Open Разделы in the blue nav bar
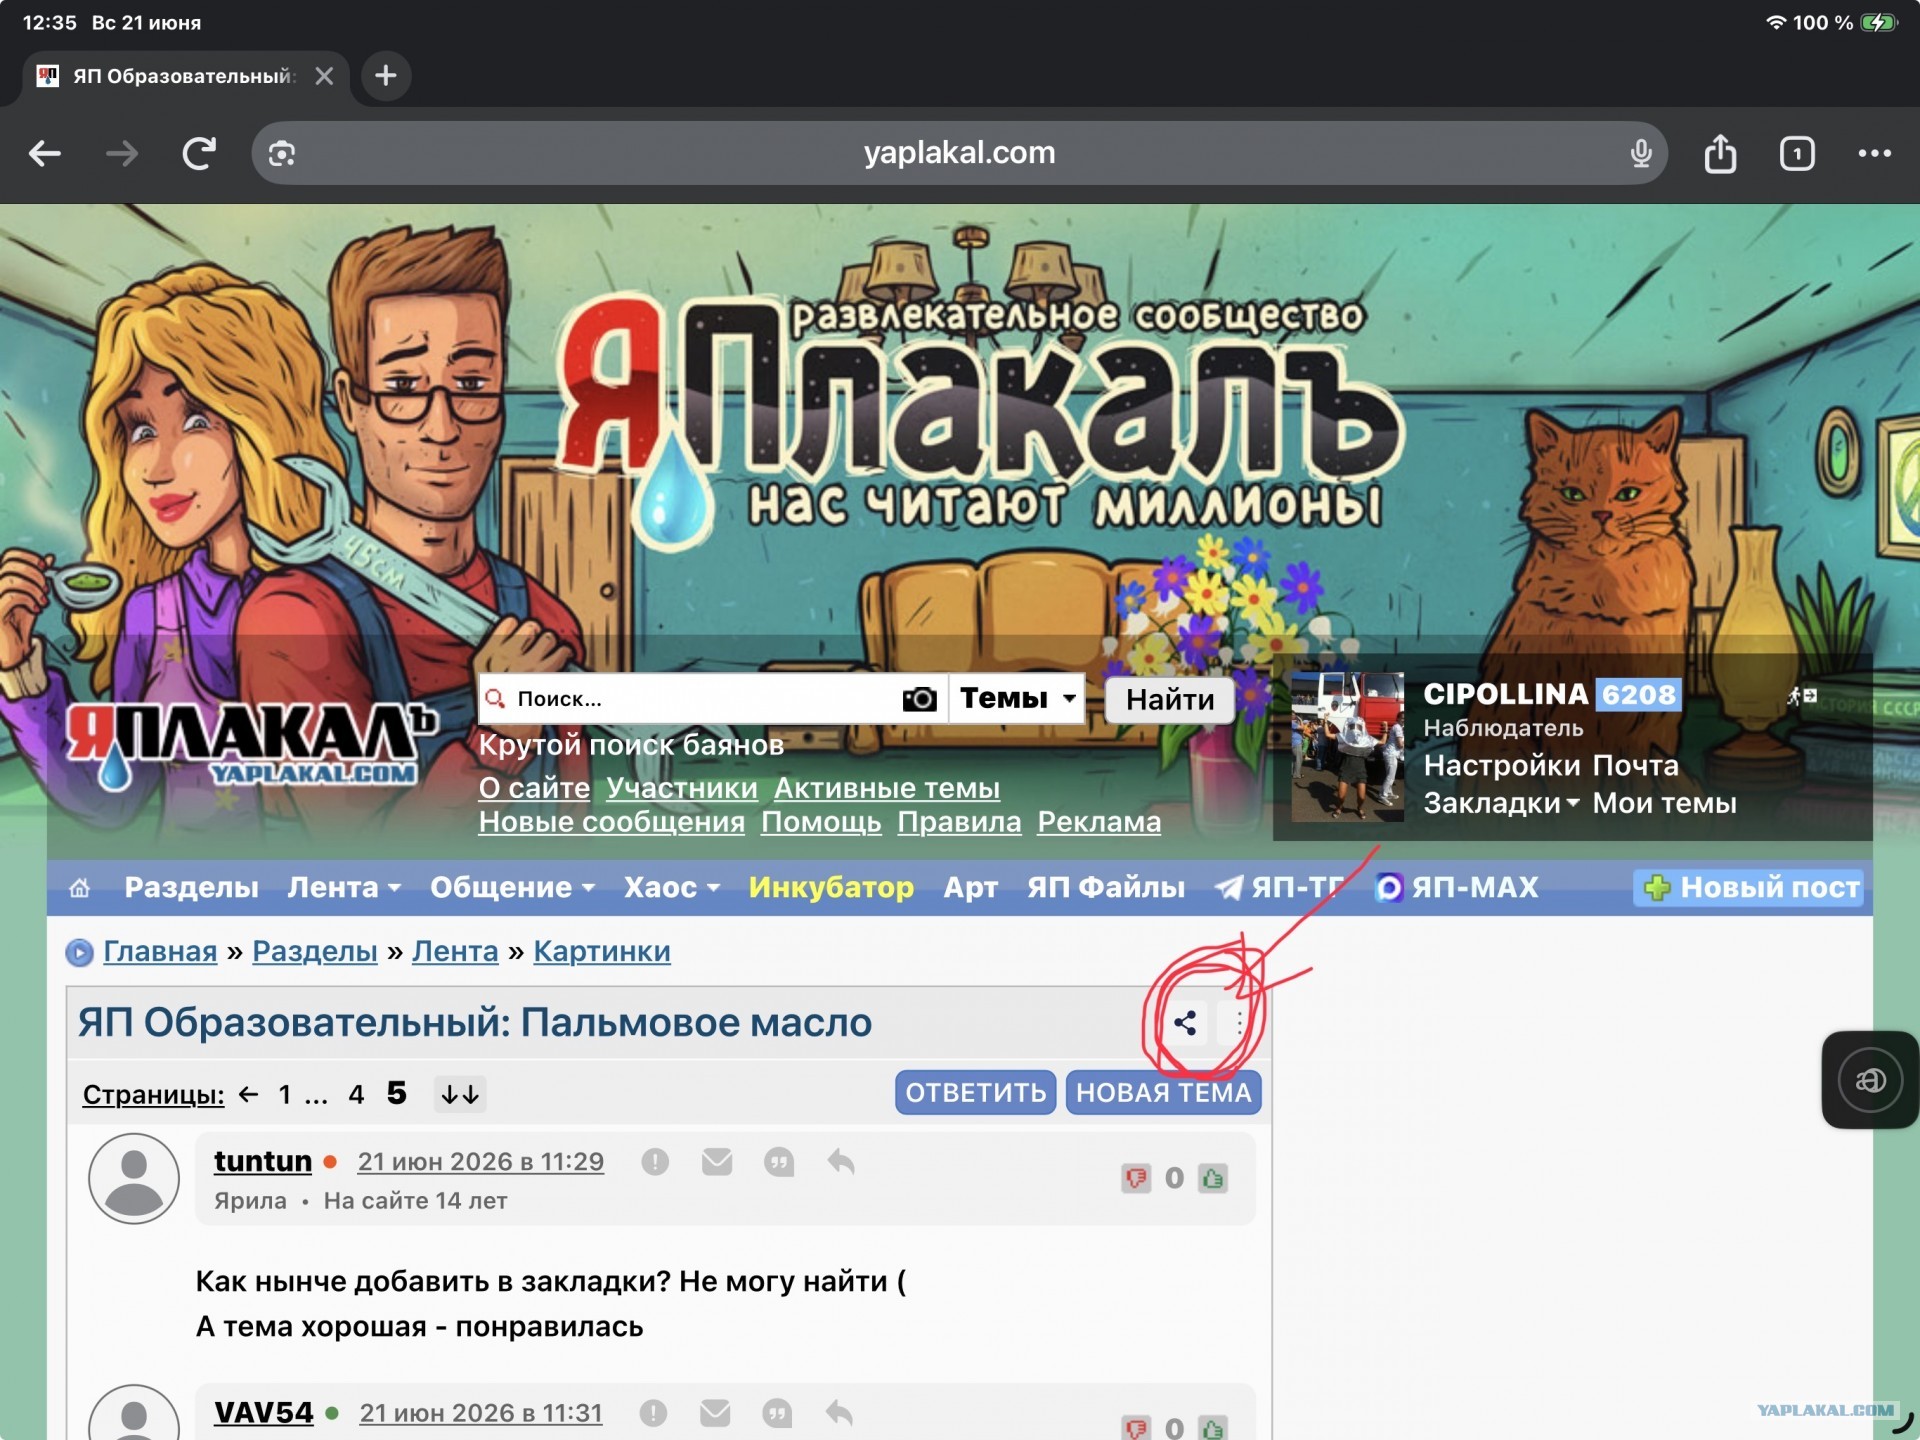Screen dimensions: 1920x1440 (191, 887)
